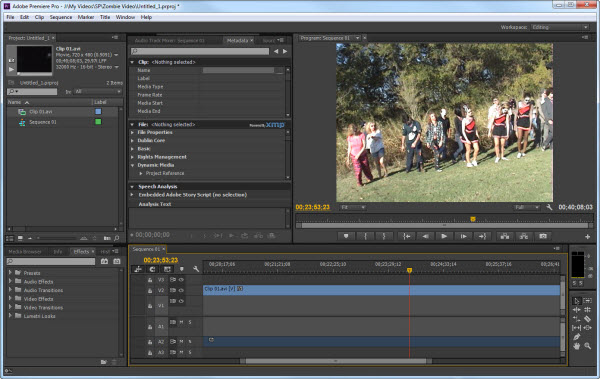The image size is (600, 379).
Task: Open Full playback resolution dropdown
Action: [x=527, y=207]
